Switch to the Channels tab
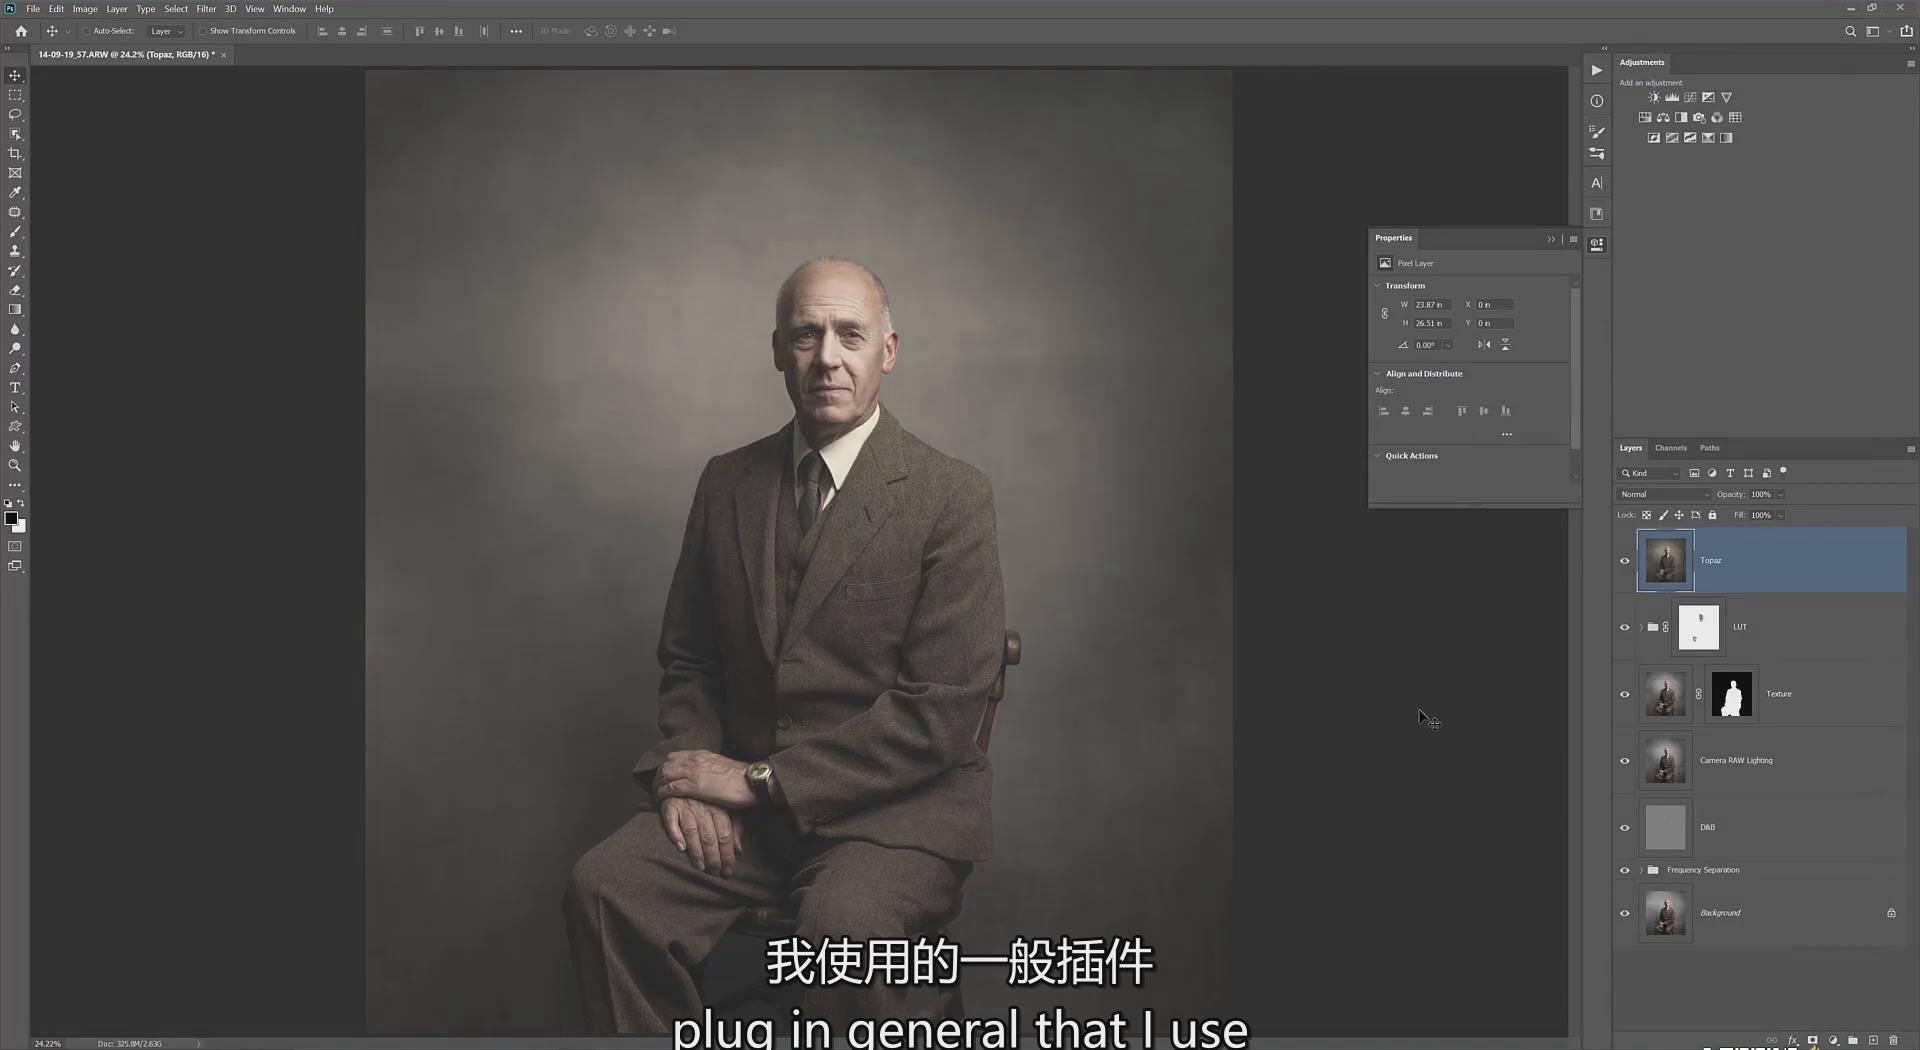The image size is (1920, 1050). pyautogui.click(x=1670, y=448)
